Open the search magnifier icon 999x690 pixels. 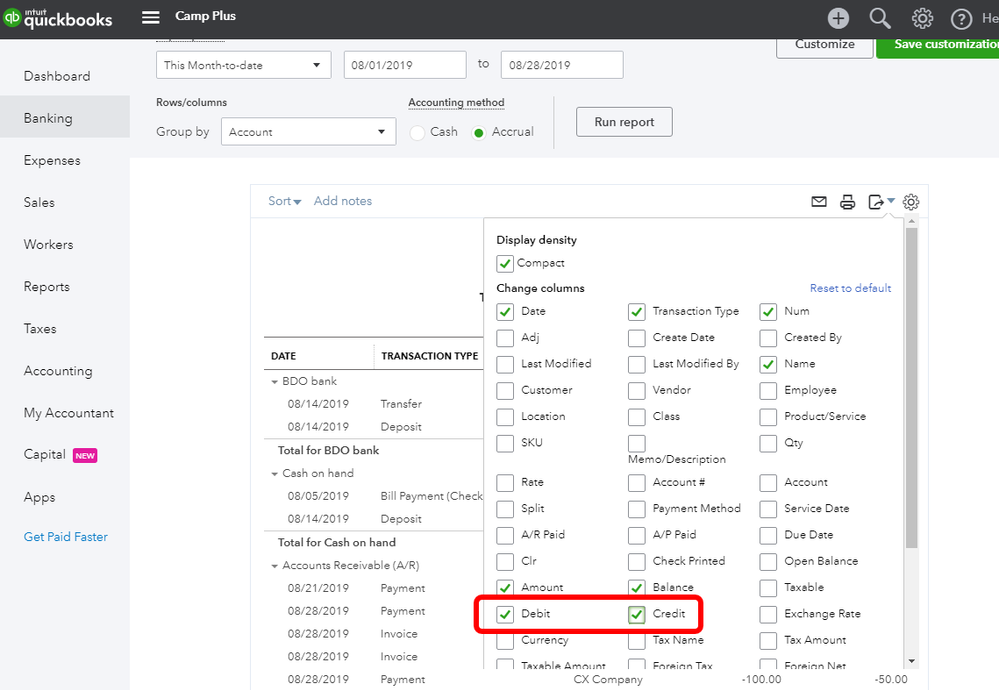point(880,18)
